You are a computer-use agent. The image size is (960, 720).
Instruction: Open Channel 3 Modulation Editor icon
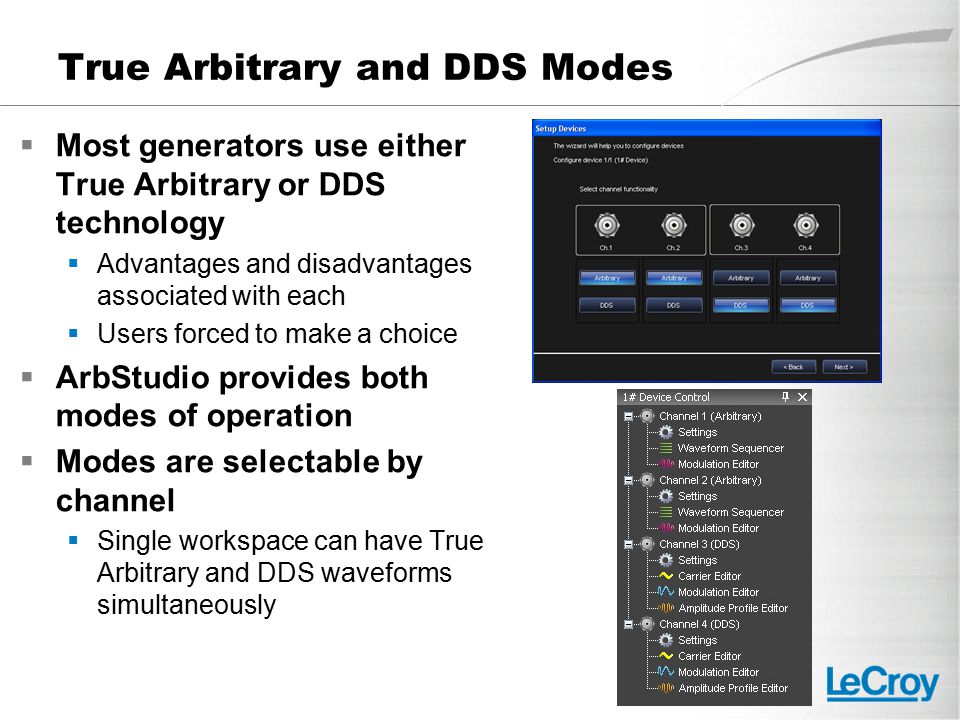(x=666, y=592)
